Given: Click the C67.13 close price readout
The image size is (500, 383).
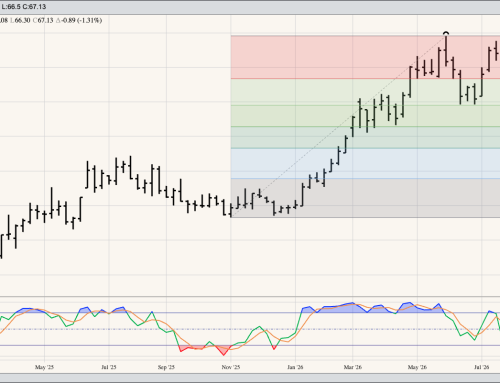Looking at the screenshot, I should pyautogui.click(x=43, y=20).
